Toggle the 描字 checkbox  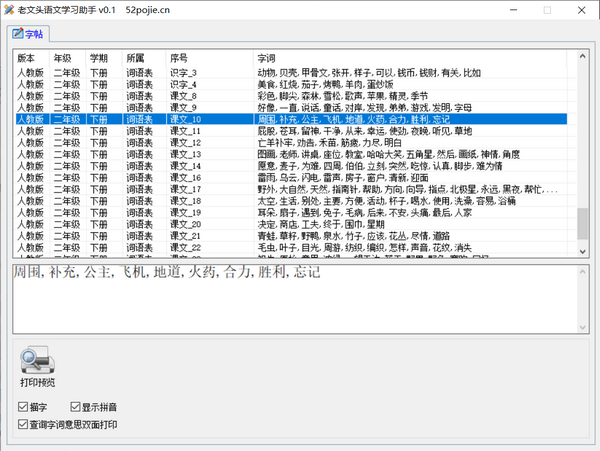[x=23, y=408]
